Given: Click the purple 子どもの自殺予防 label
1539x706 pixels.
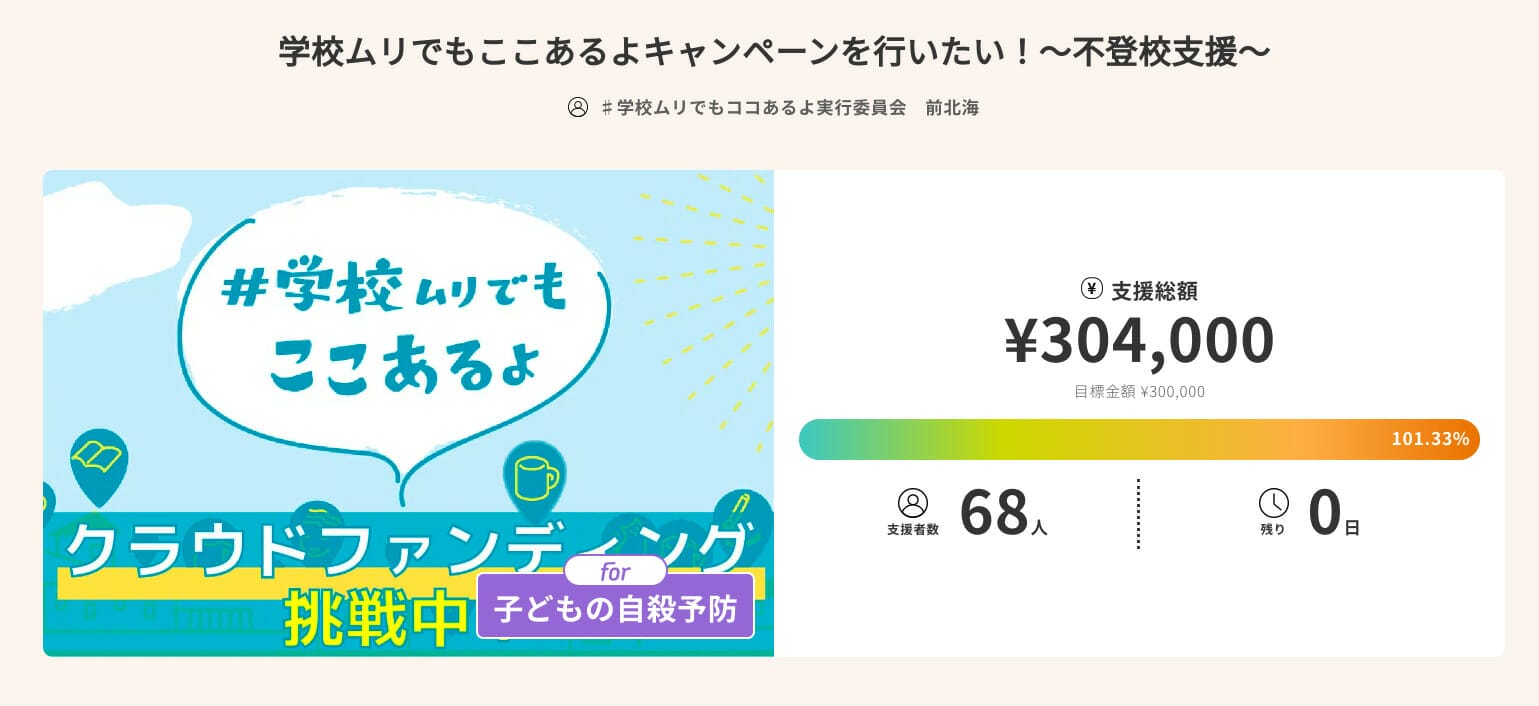Looking at the screenshot, I should tap(615, 609).
